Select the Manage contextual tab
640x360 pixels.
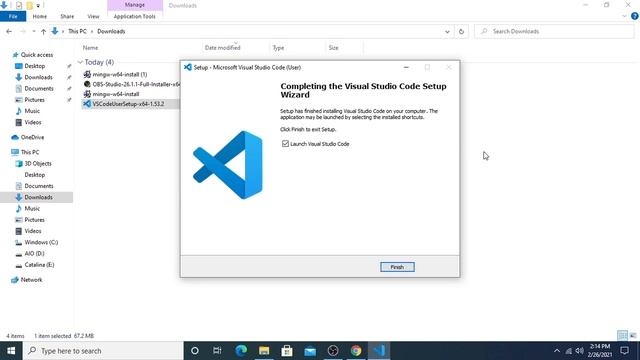(135, 5)
